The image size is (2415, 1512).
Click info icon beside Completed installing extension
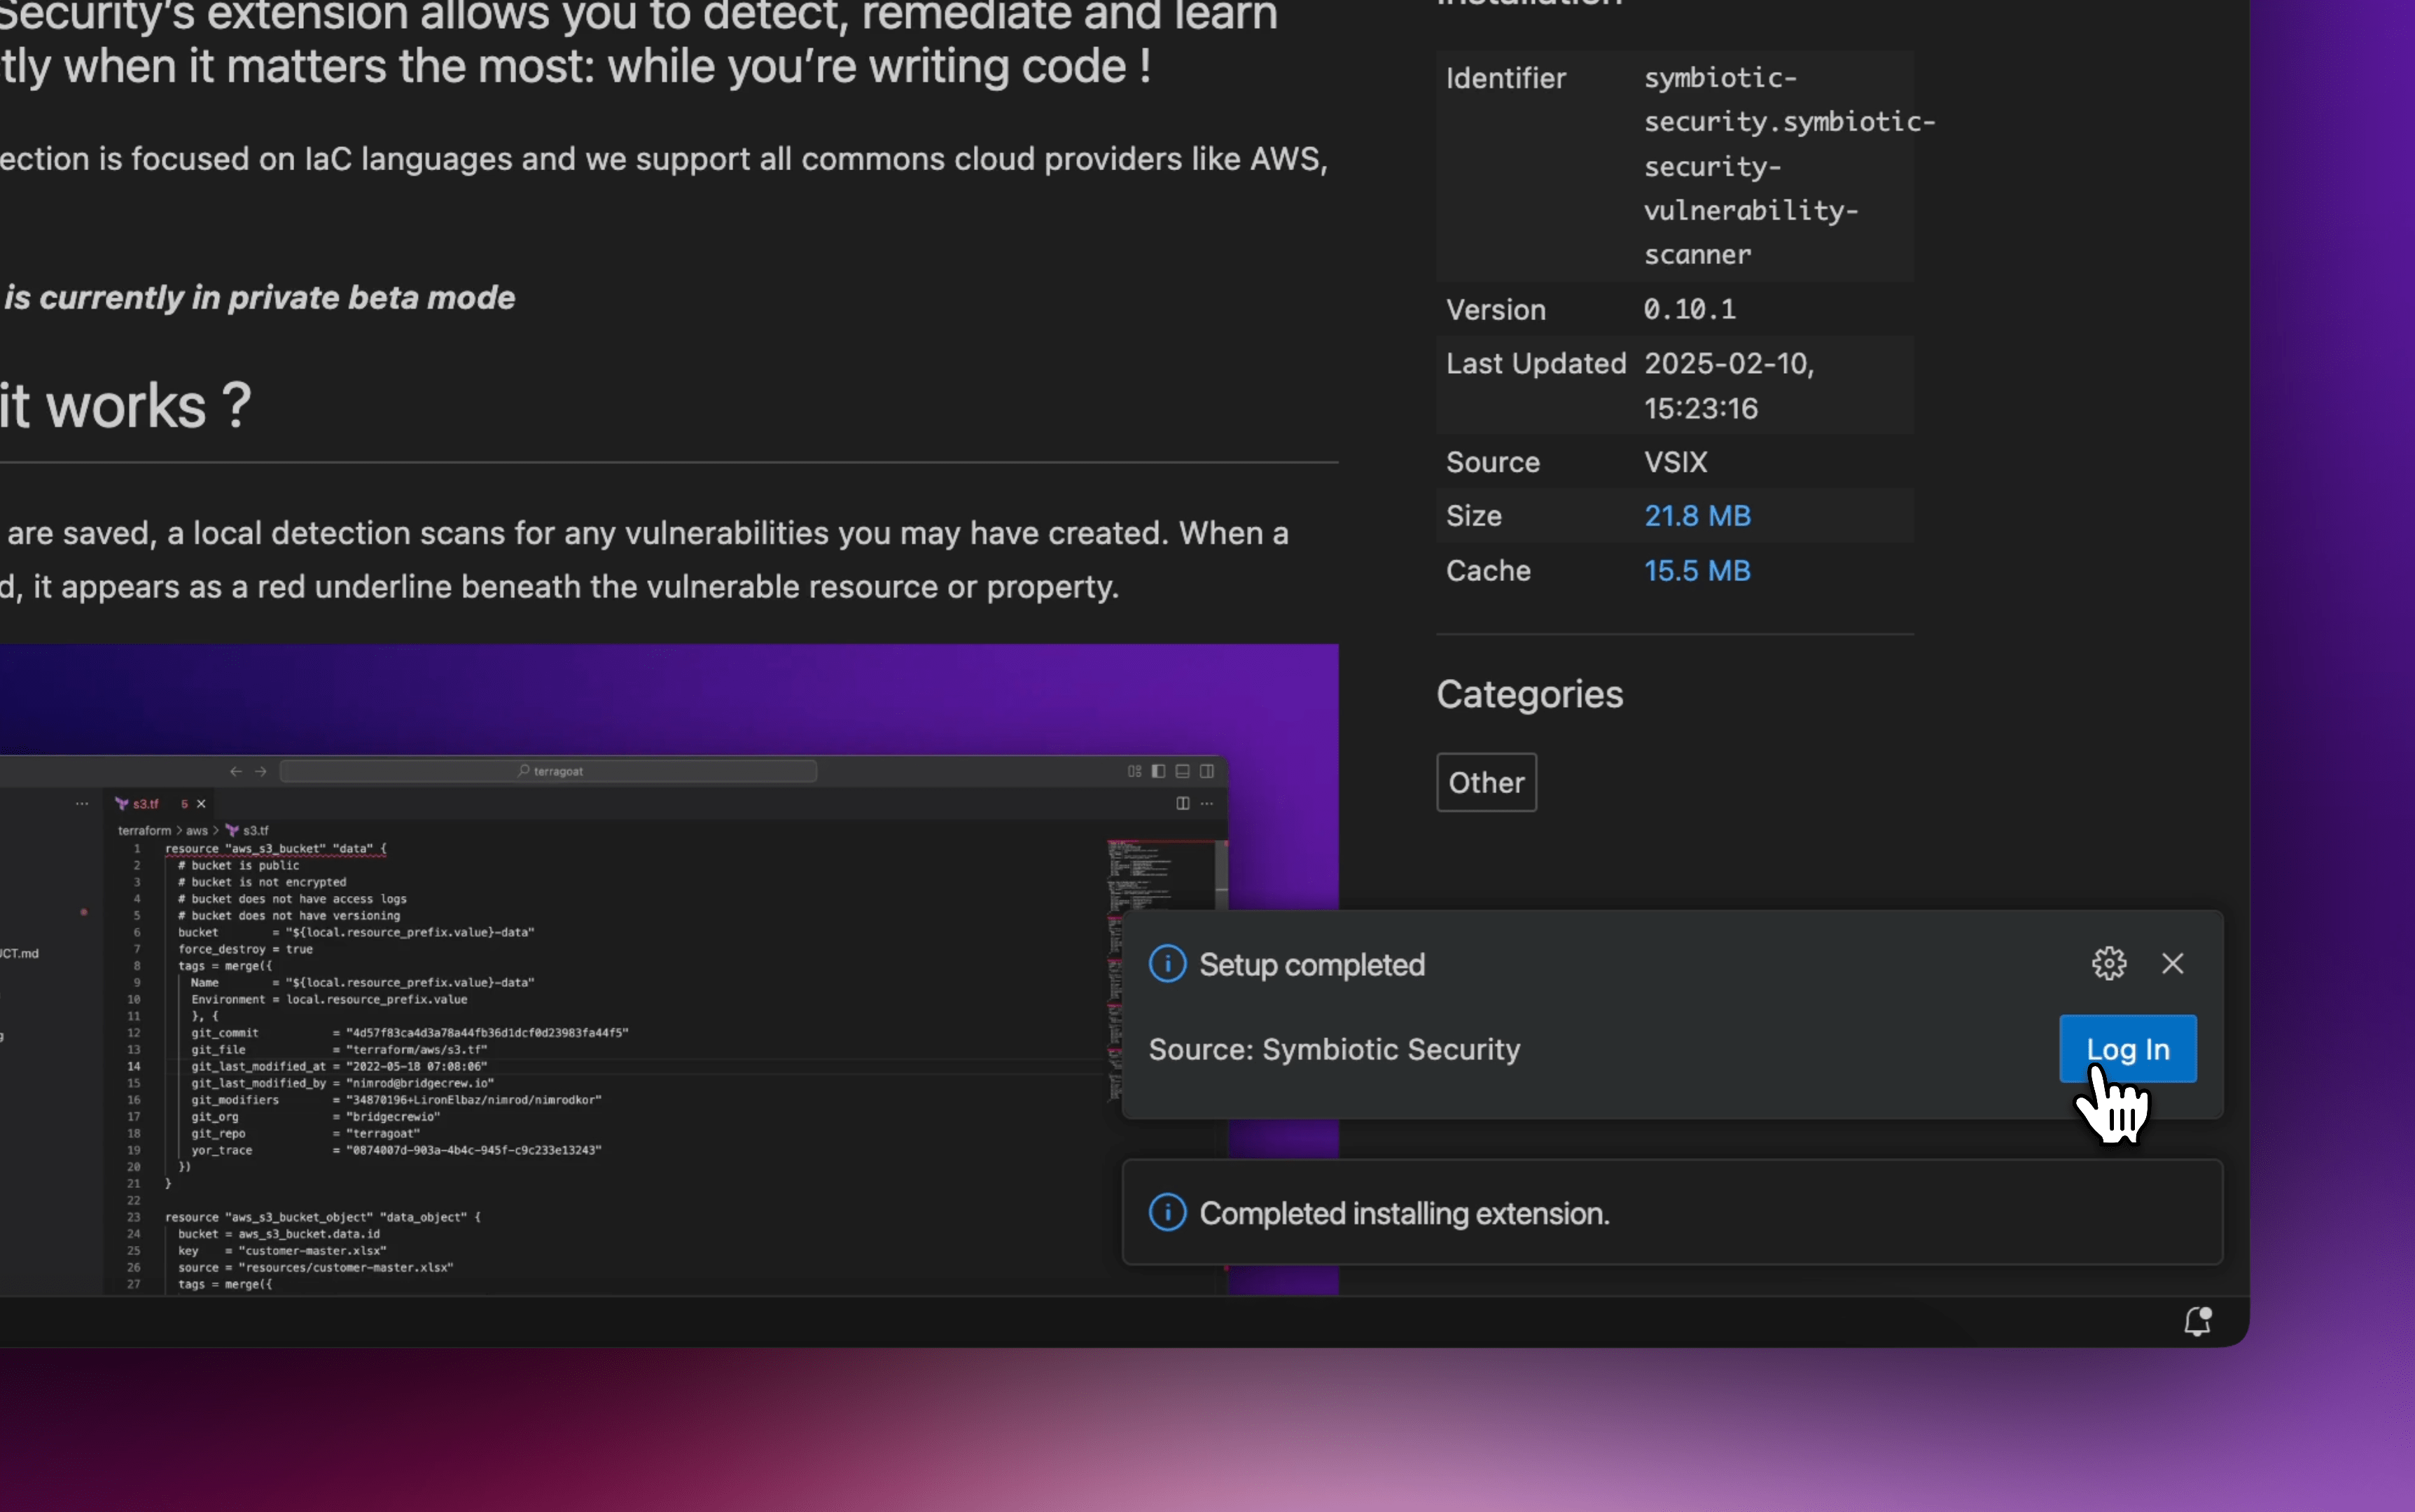point(1167,1212)
